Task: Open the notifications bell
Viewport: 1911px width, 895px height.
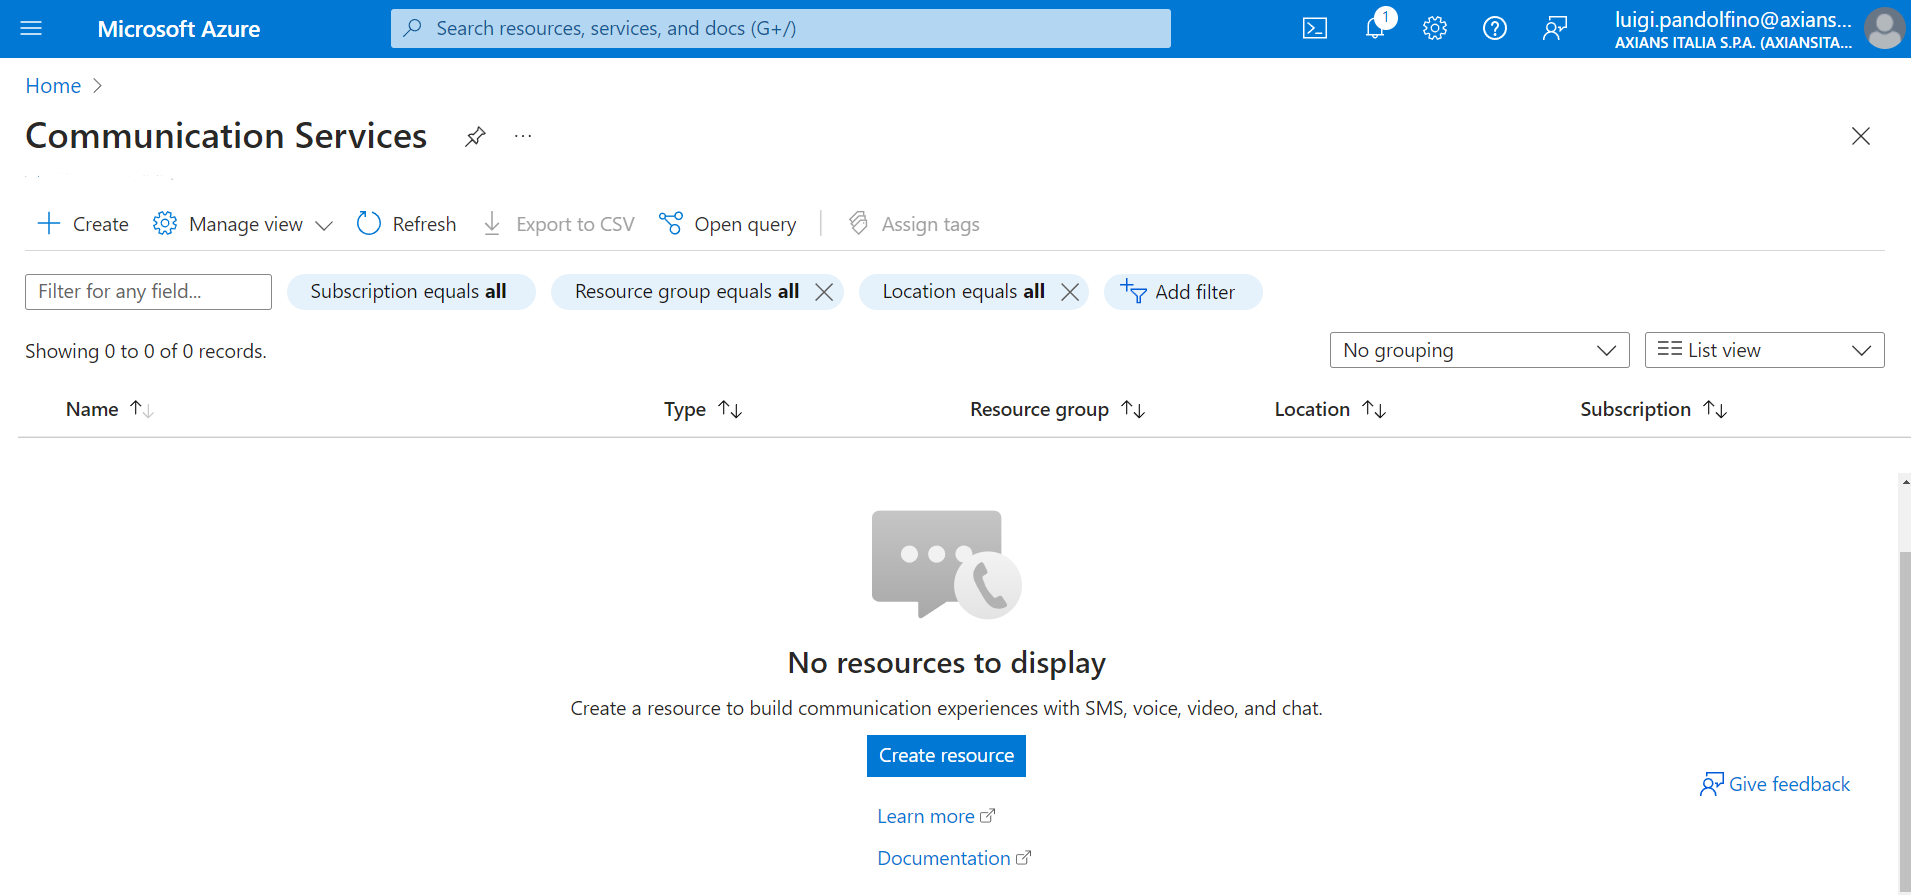Action: click(1375, 28)
